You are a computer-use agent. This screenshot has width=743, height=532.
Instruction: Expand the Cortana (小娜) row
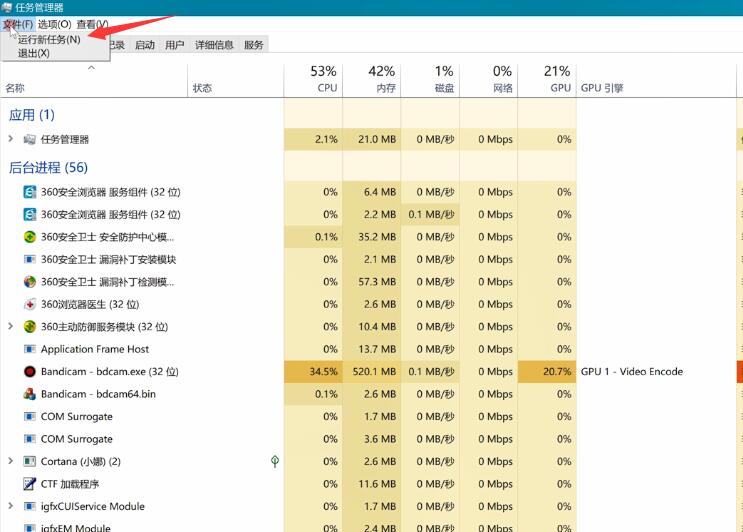point(10,460)
